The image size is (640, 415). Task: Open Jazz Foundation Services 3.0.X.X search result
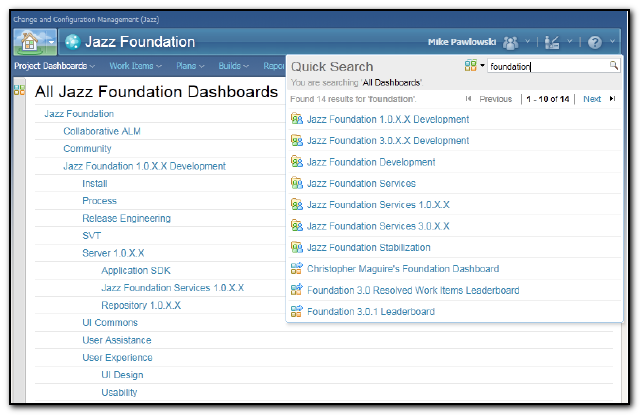point(378,226)
